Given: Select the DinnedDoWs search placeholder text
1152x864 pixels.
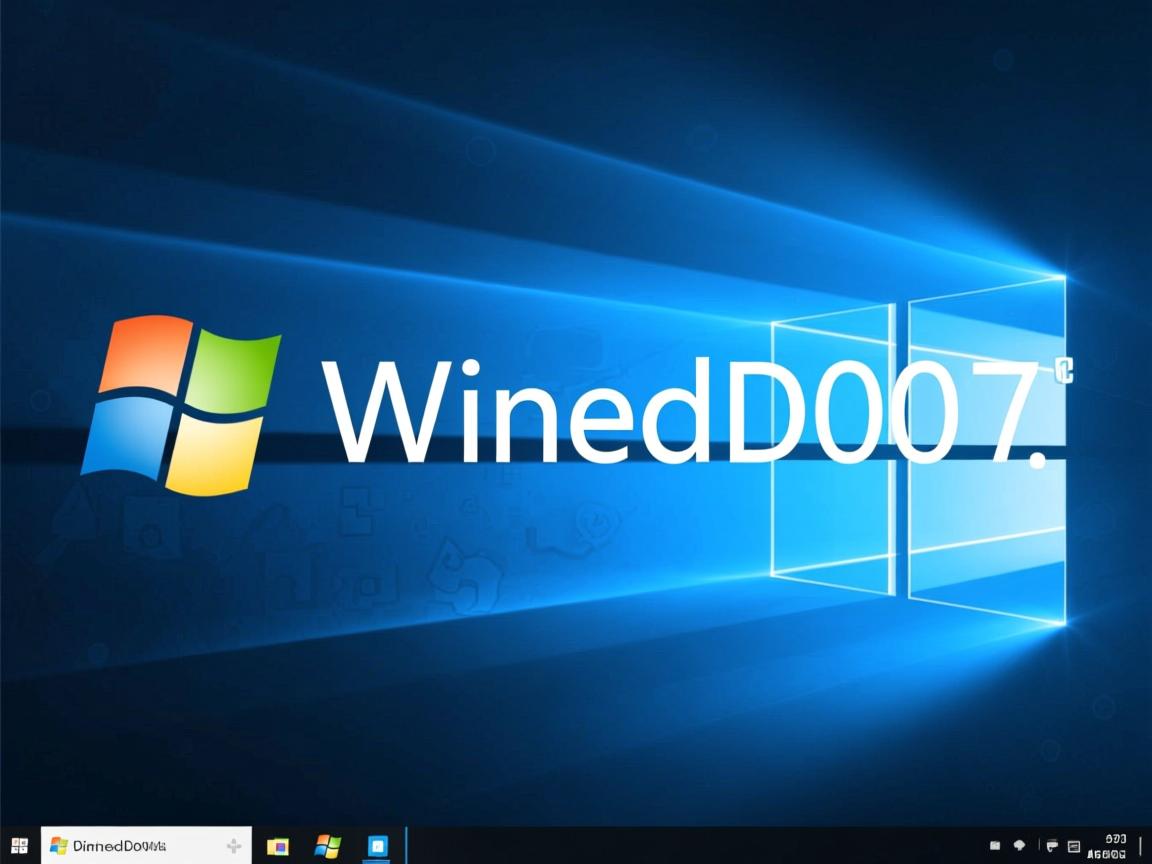Looking at the screenshot, I should 120,845.
